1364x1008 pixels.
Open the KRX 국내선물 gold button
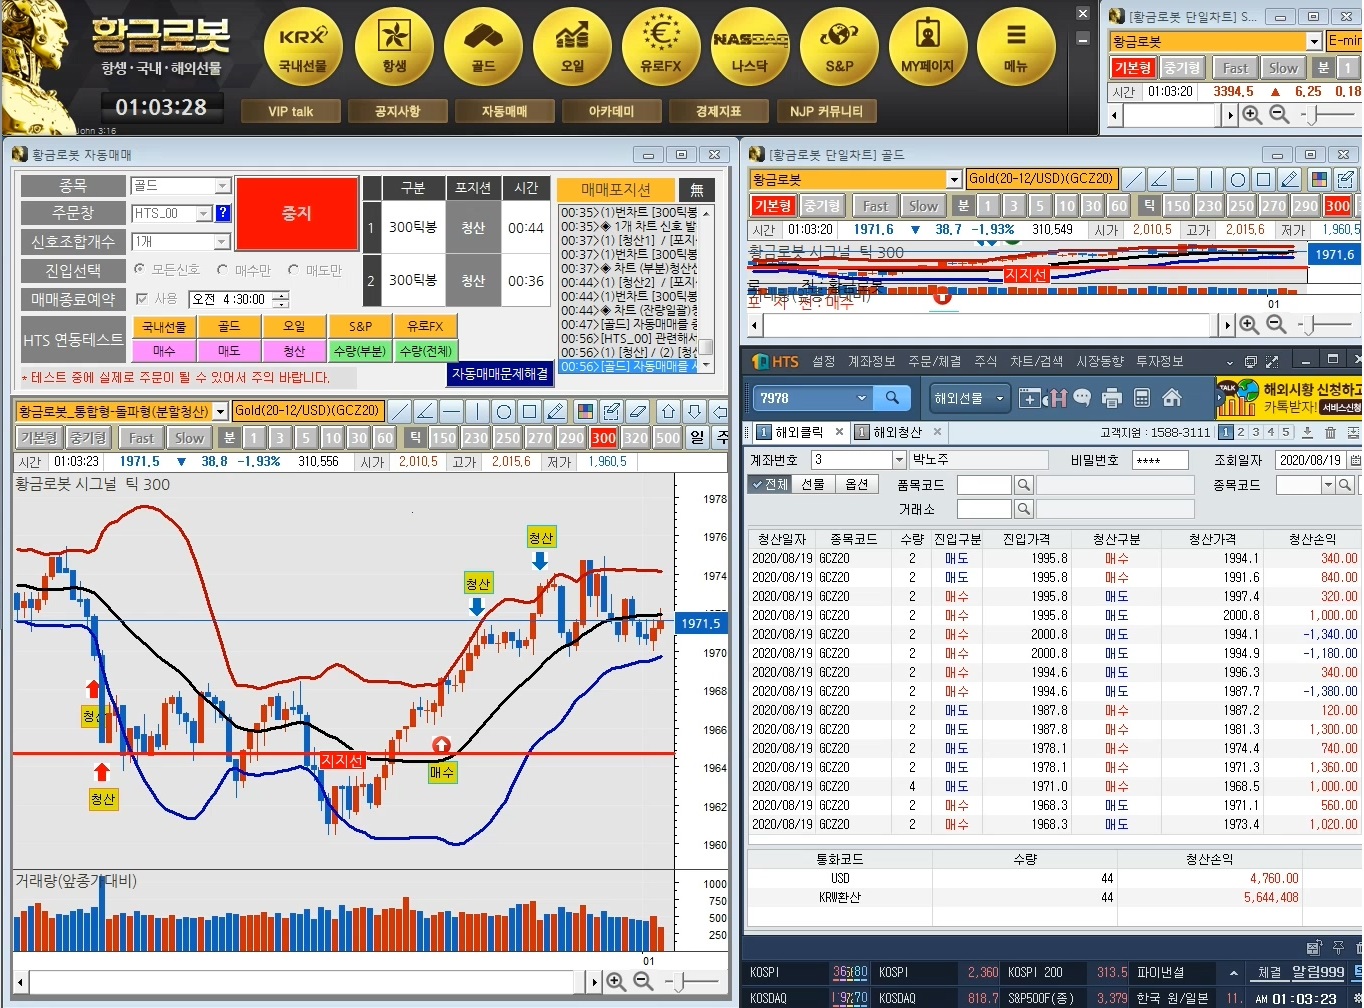pos(303,46)
